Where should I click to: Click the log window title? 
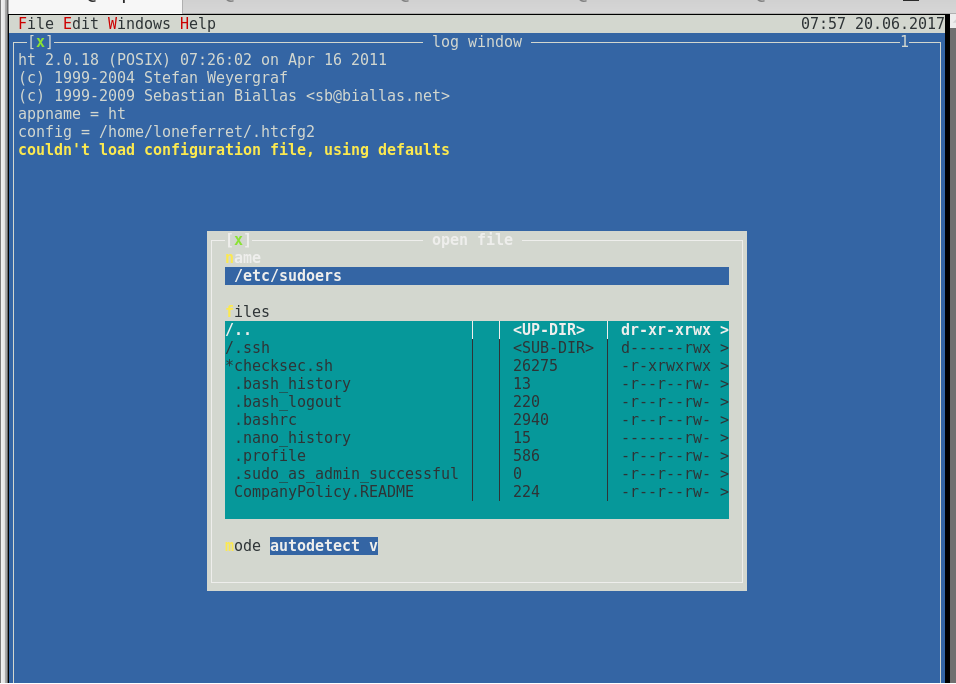click(x=477, y=42)
